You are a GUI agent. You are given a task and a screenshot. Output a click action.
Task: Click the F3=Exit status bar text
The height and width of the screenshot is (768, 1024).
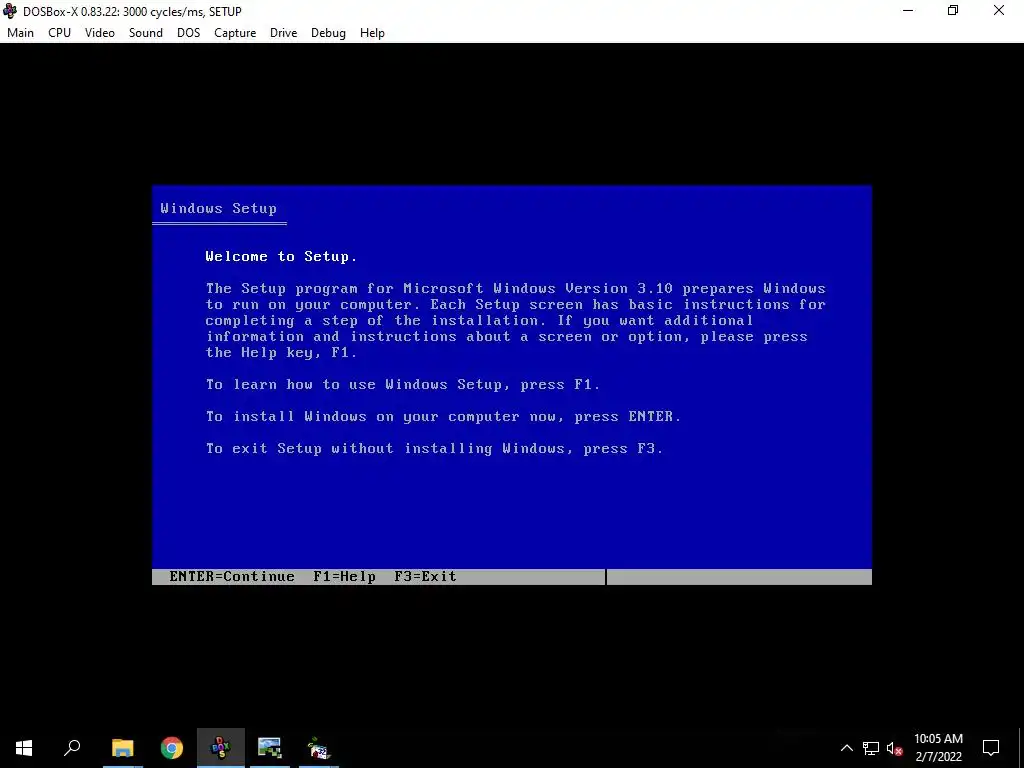[425, 577]
